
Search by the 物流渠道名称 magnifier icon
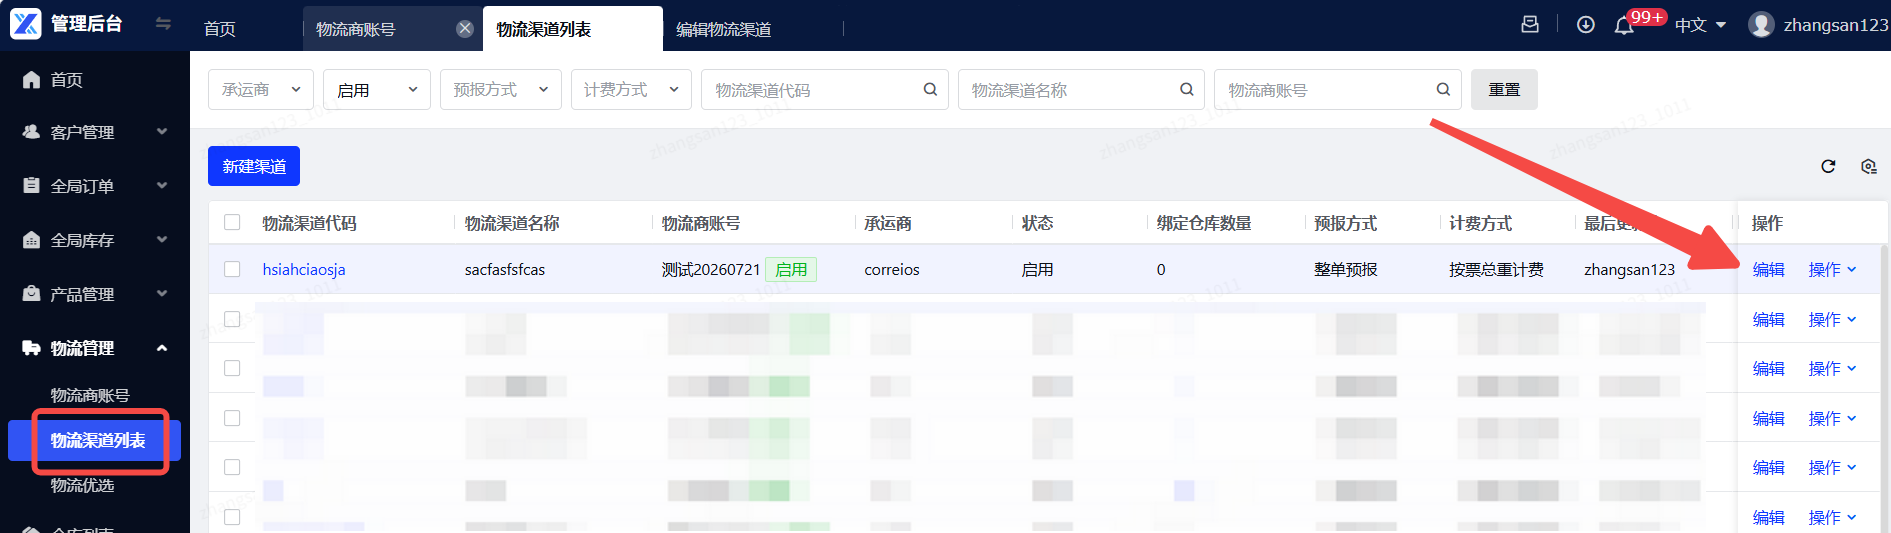(x=1187, y=89)
